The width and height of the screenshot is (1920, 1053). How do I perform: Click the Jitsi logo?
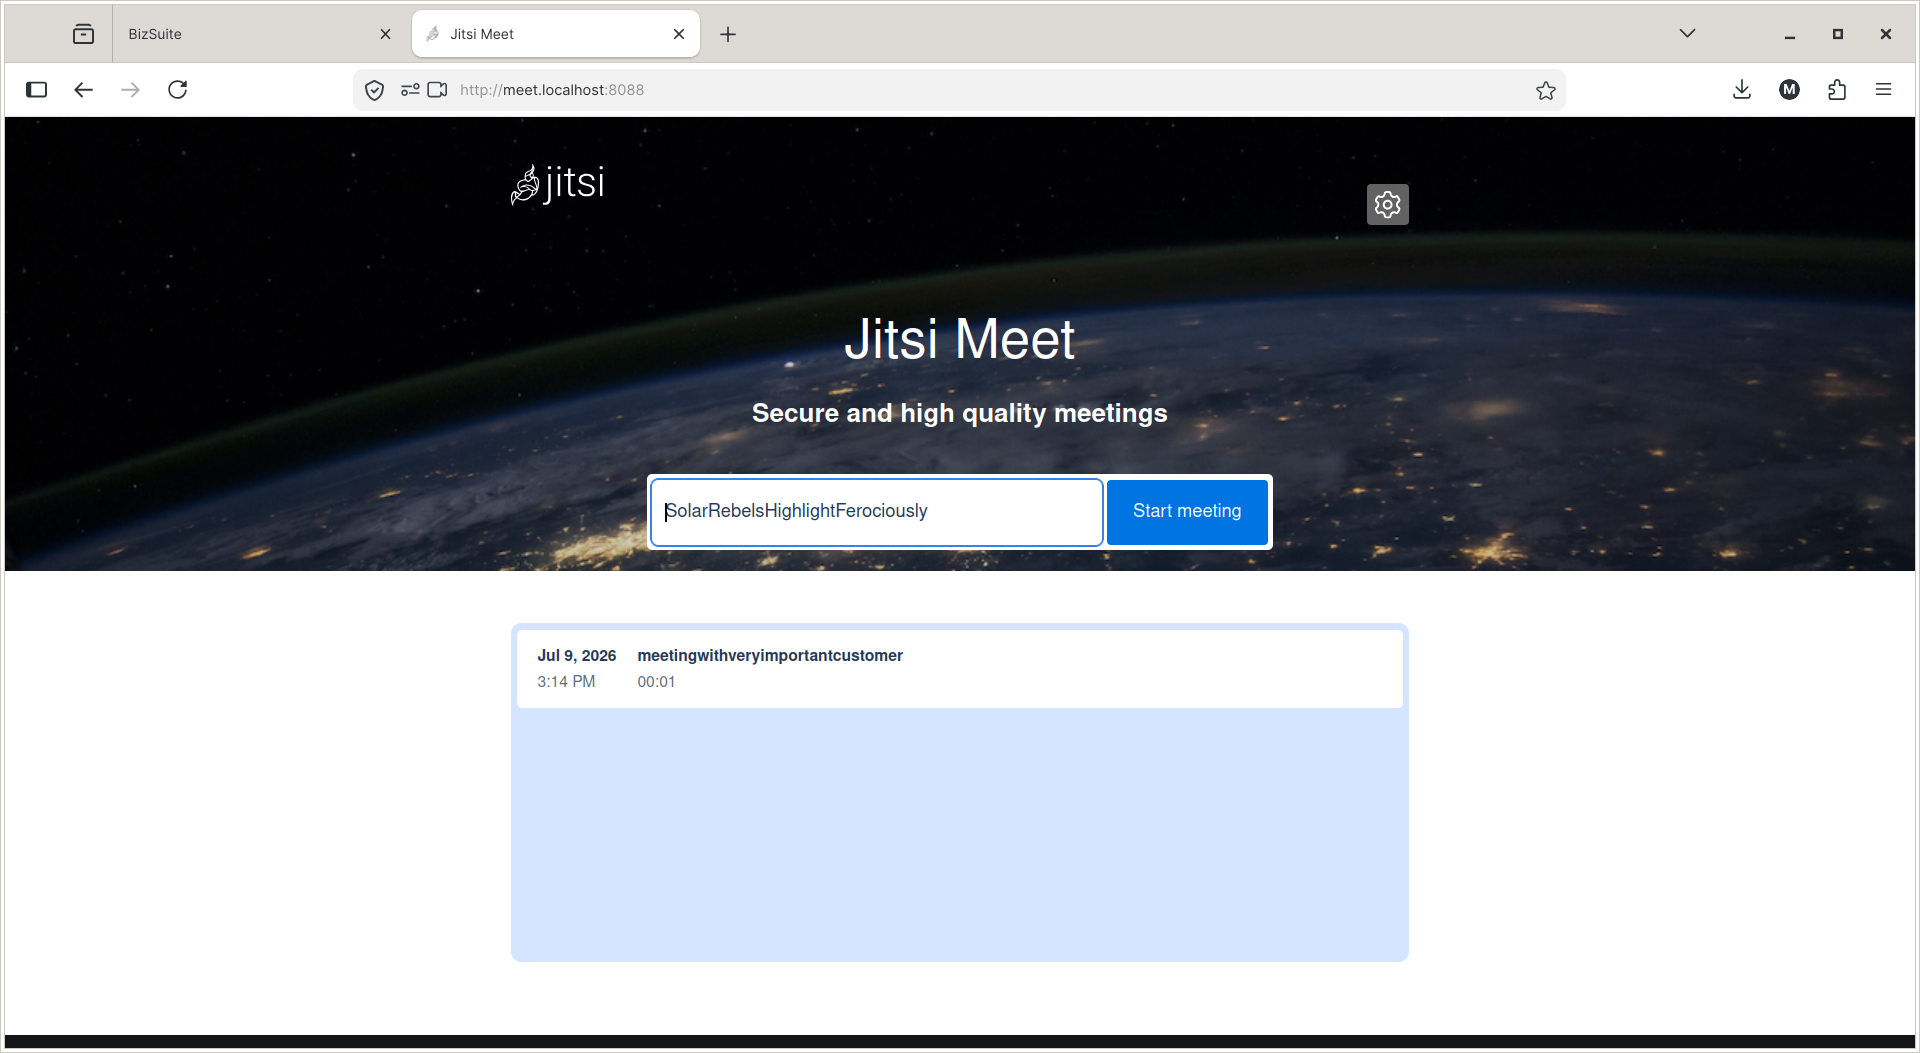coord(558,184)
